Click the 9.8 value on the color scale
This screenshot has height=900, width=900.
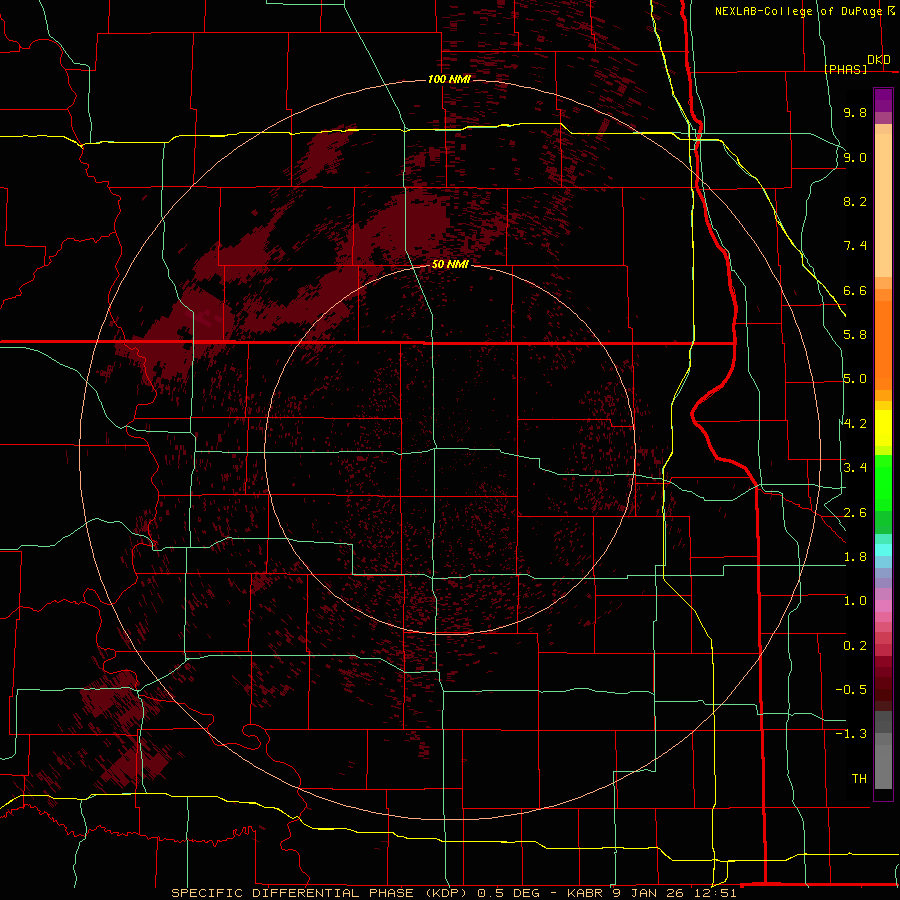855,112
